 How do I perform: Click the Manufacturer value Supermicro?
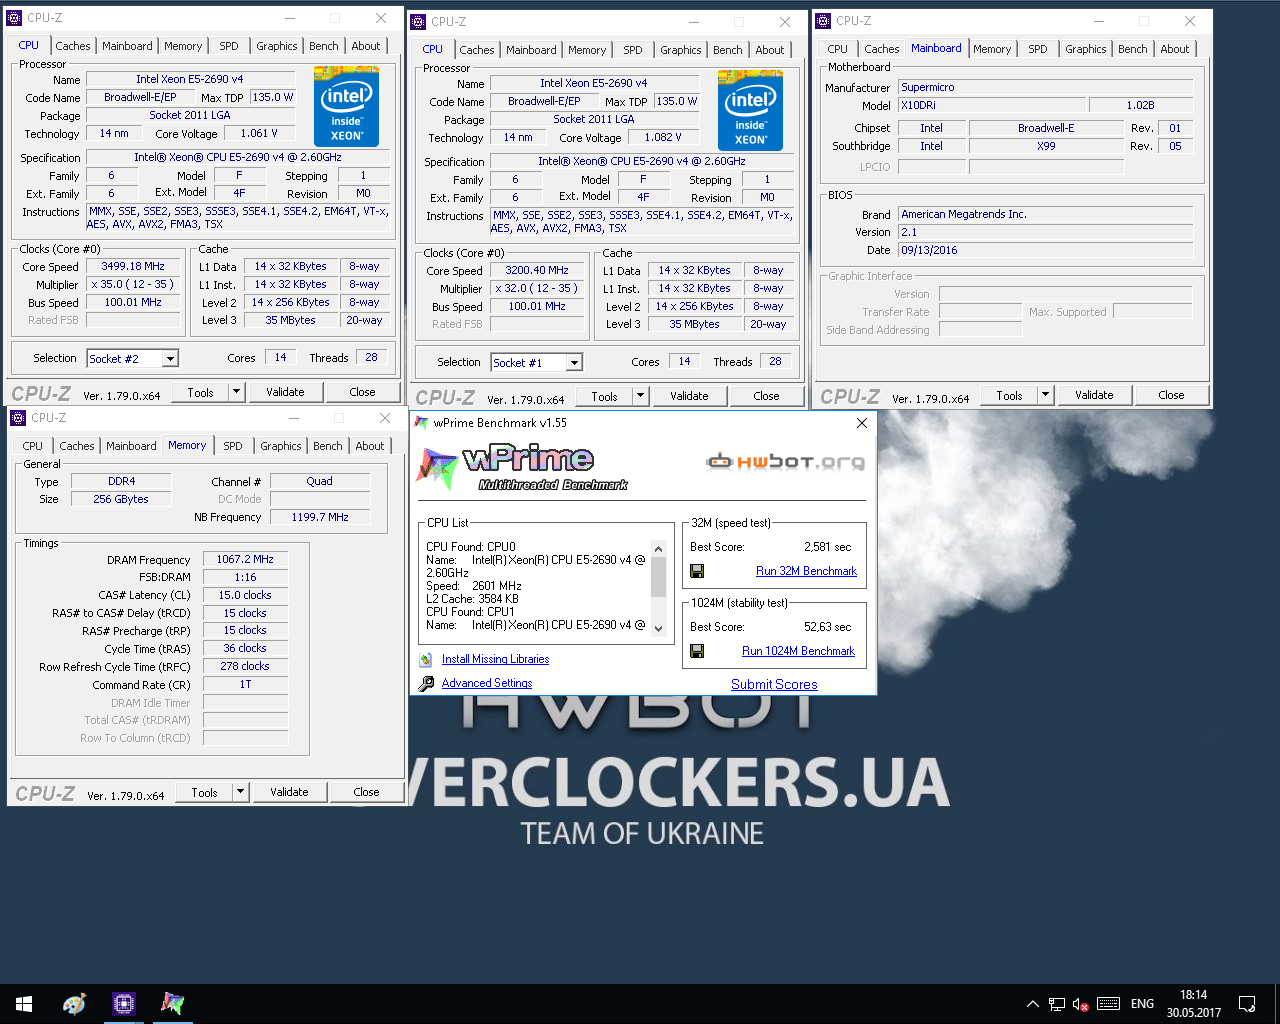(x=1045, y=87)
